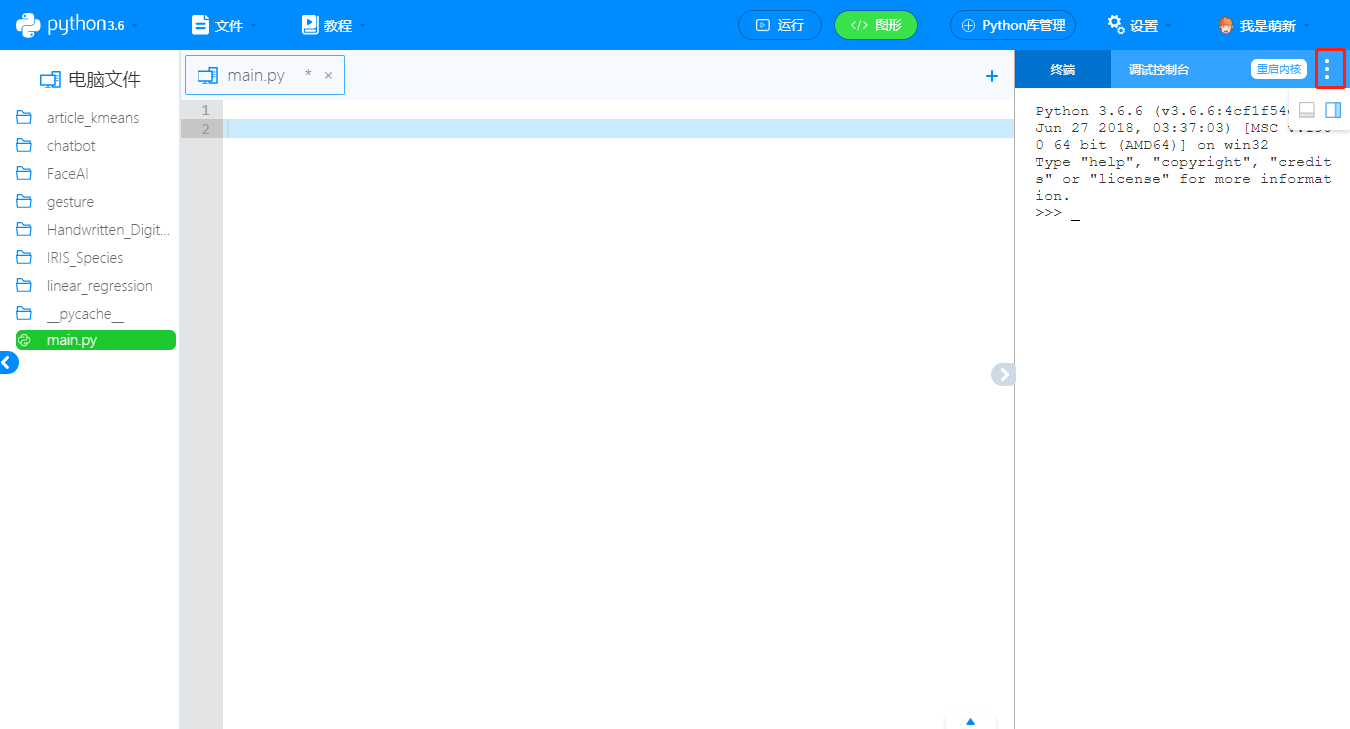Expand the 设置 settings dropdown

1139,25
